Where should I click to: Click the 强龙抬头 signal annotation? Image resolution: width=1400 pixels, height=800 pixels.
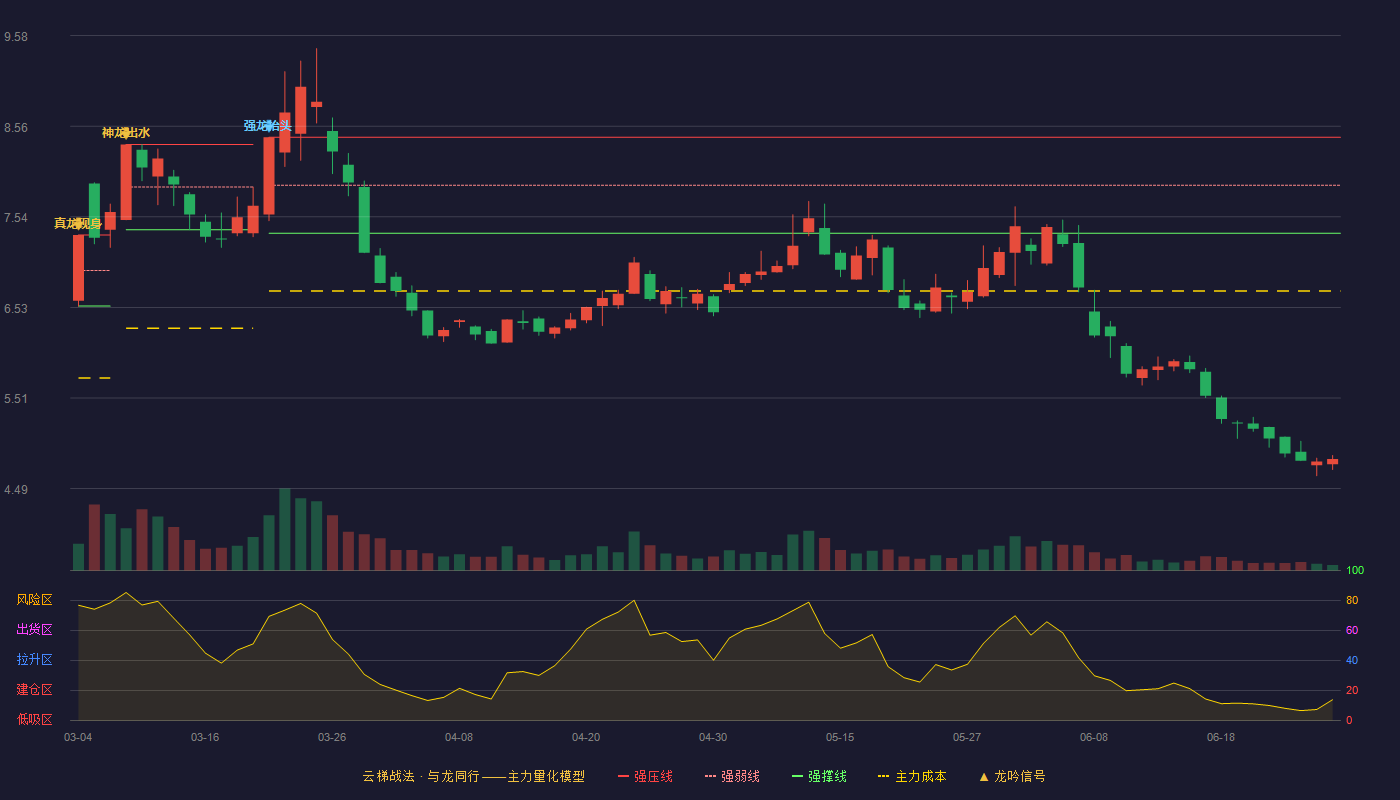[x=268, y=126]
